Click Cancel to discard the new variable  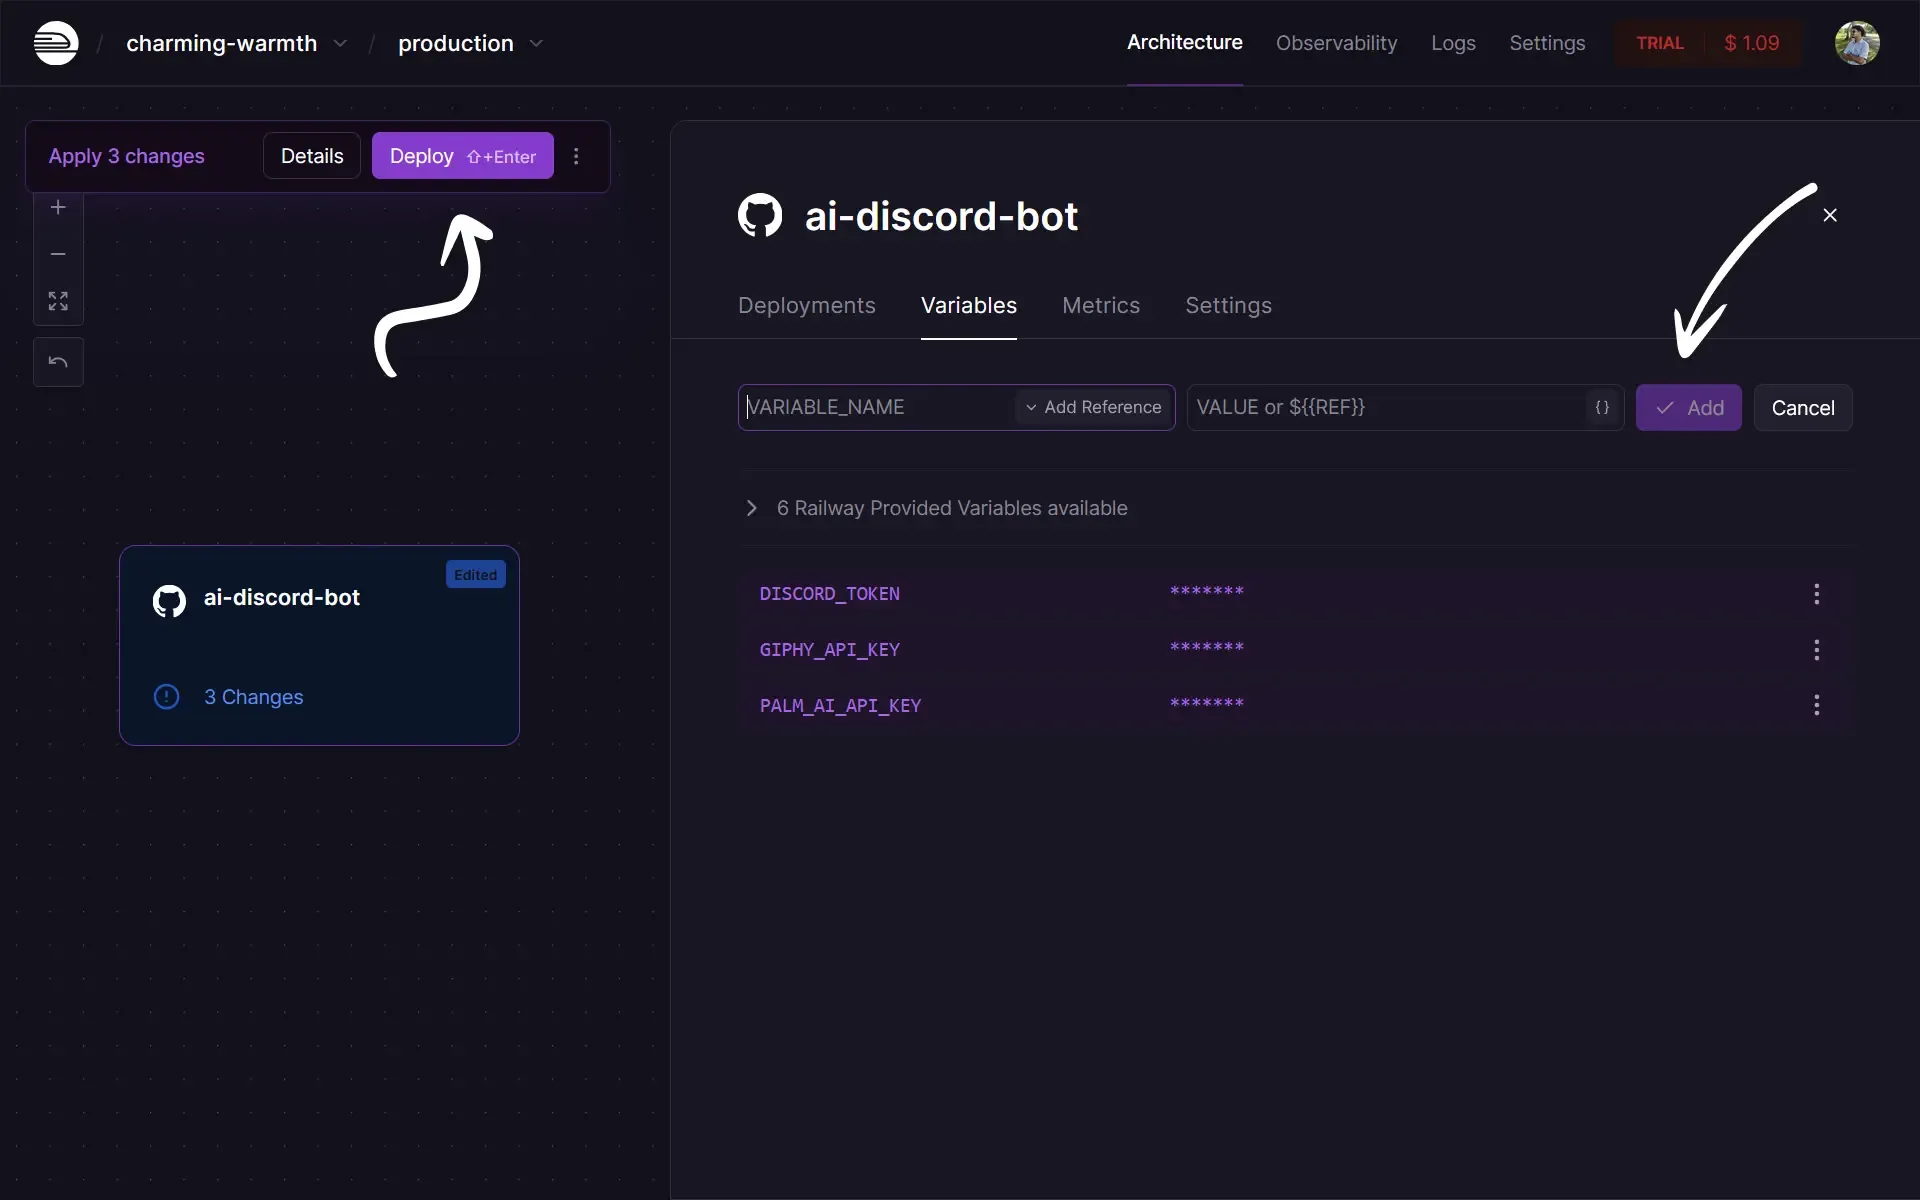(1802, 407)
